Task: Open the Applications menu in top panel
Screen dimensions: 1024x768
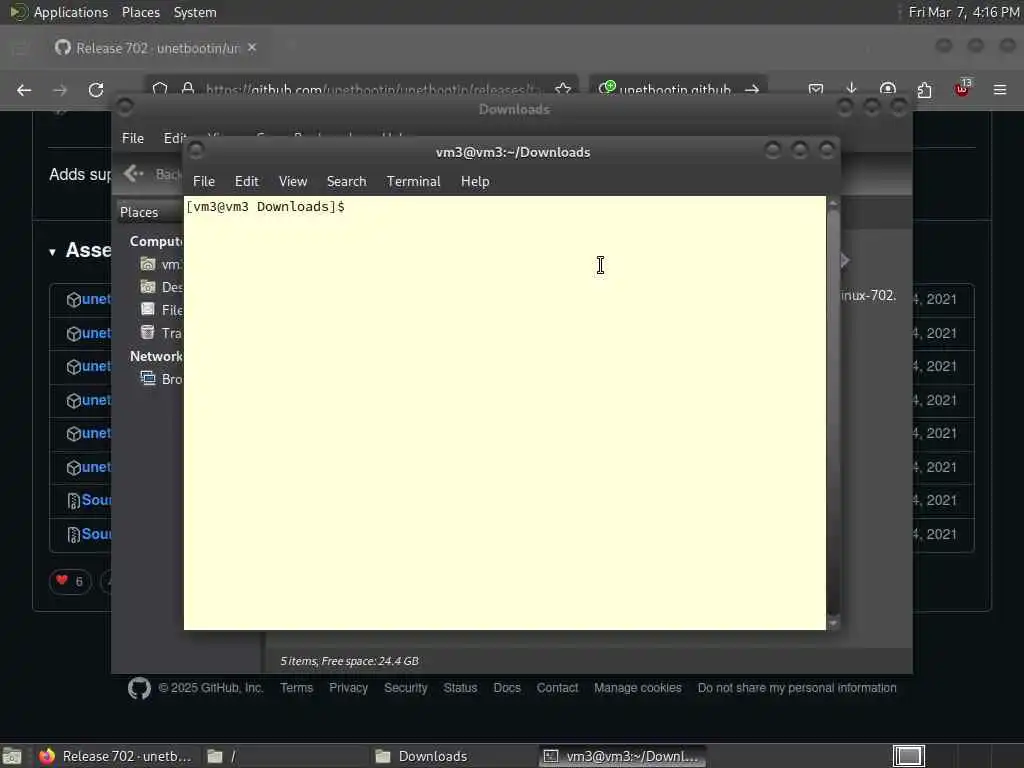Action: 71,12
